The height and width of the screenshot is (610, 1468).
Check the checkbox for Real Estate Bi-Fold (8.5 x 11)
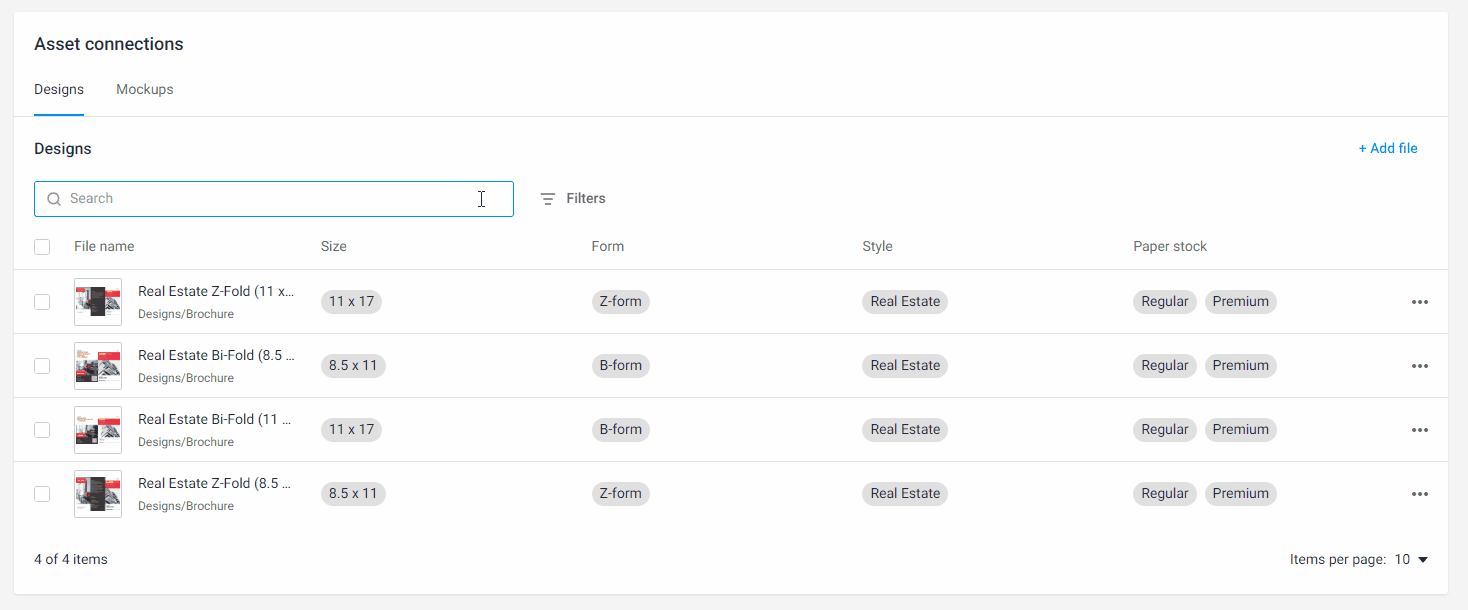tap(42, 365)
